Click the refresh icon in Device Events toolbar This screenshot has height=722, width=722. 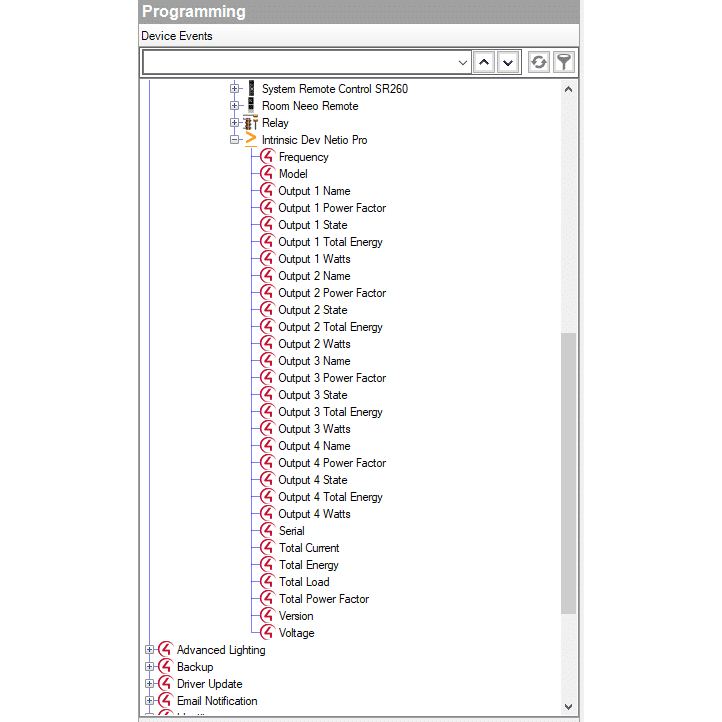[539, 62]
